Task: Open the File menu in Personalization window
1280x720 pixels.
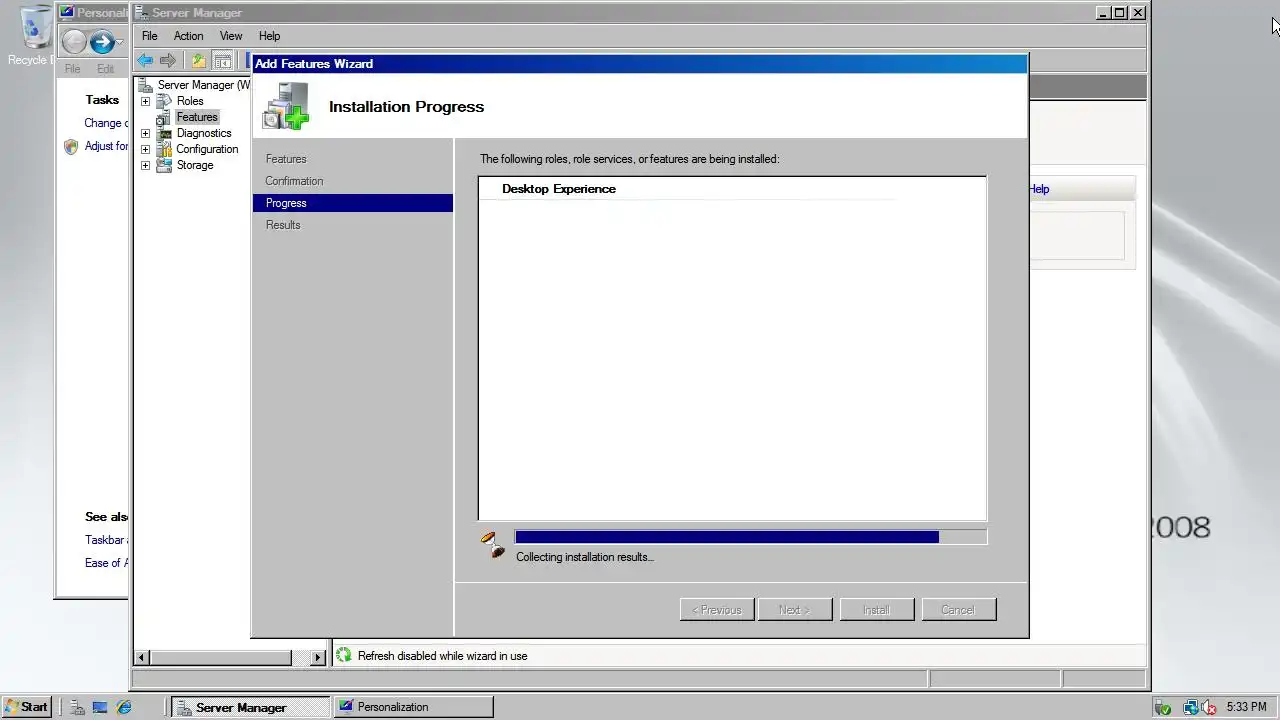Action: pos(73,69)
